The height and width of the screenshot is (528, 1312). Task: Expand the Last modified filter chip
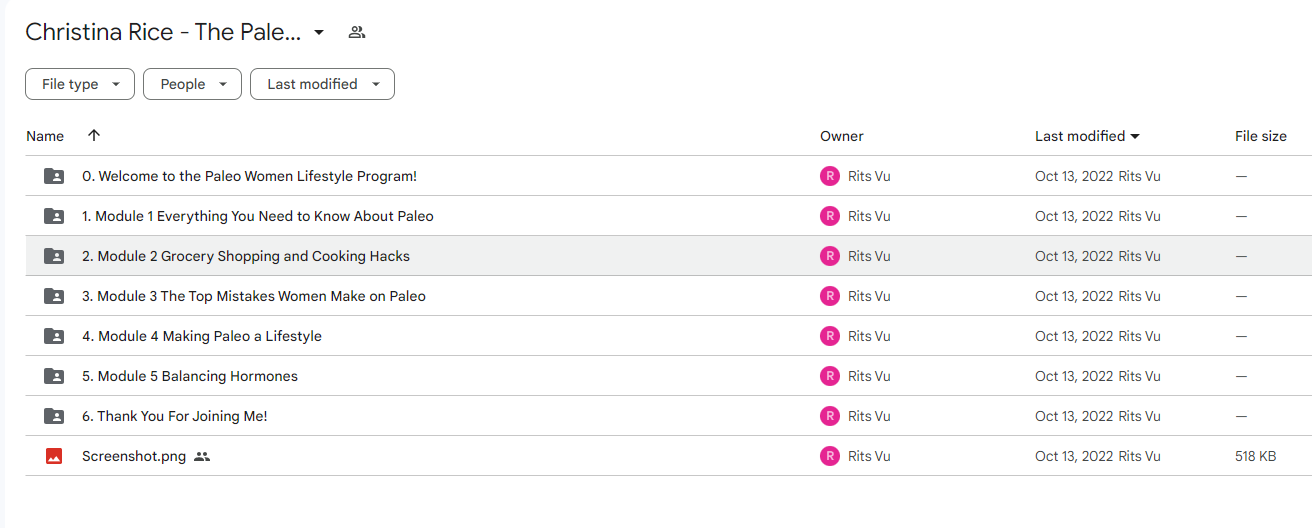tap(322, 84)
